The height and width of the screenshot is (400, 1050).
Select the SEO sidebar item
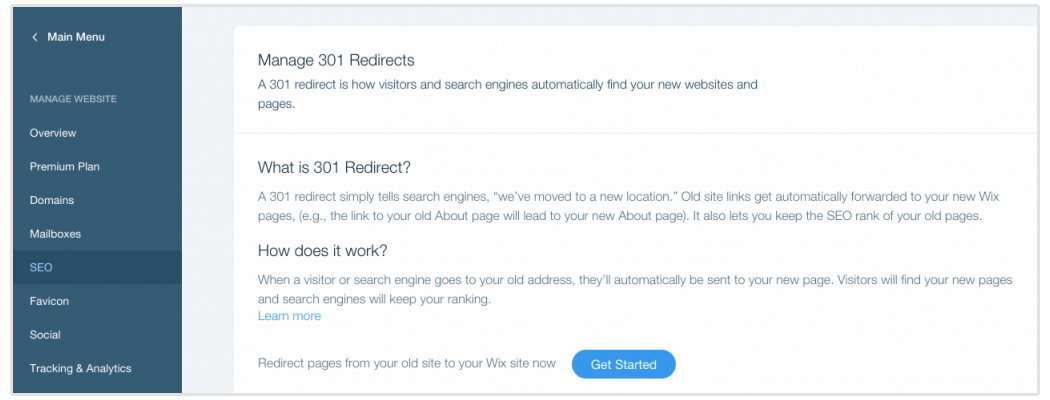click(41, 268)
